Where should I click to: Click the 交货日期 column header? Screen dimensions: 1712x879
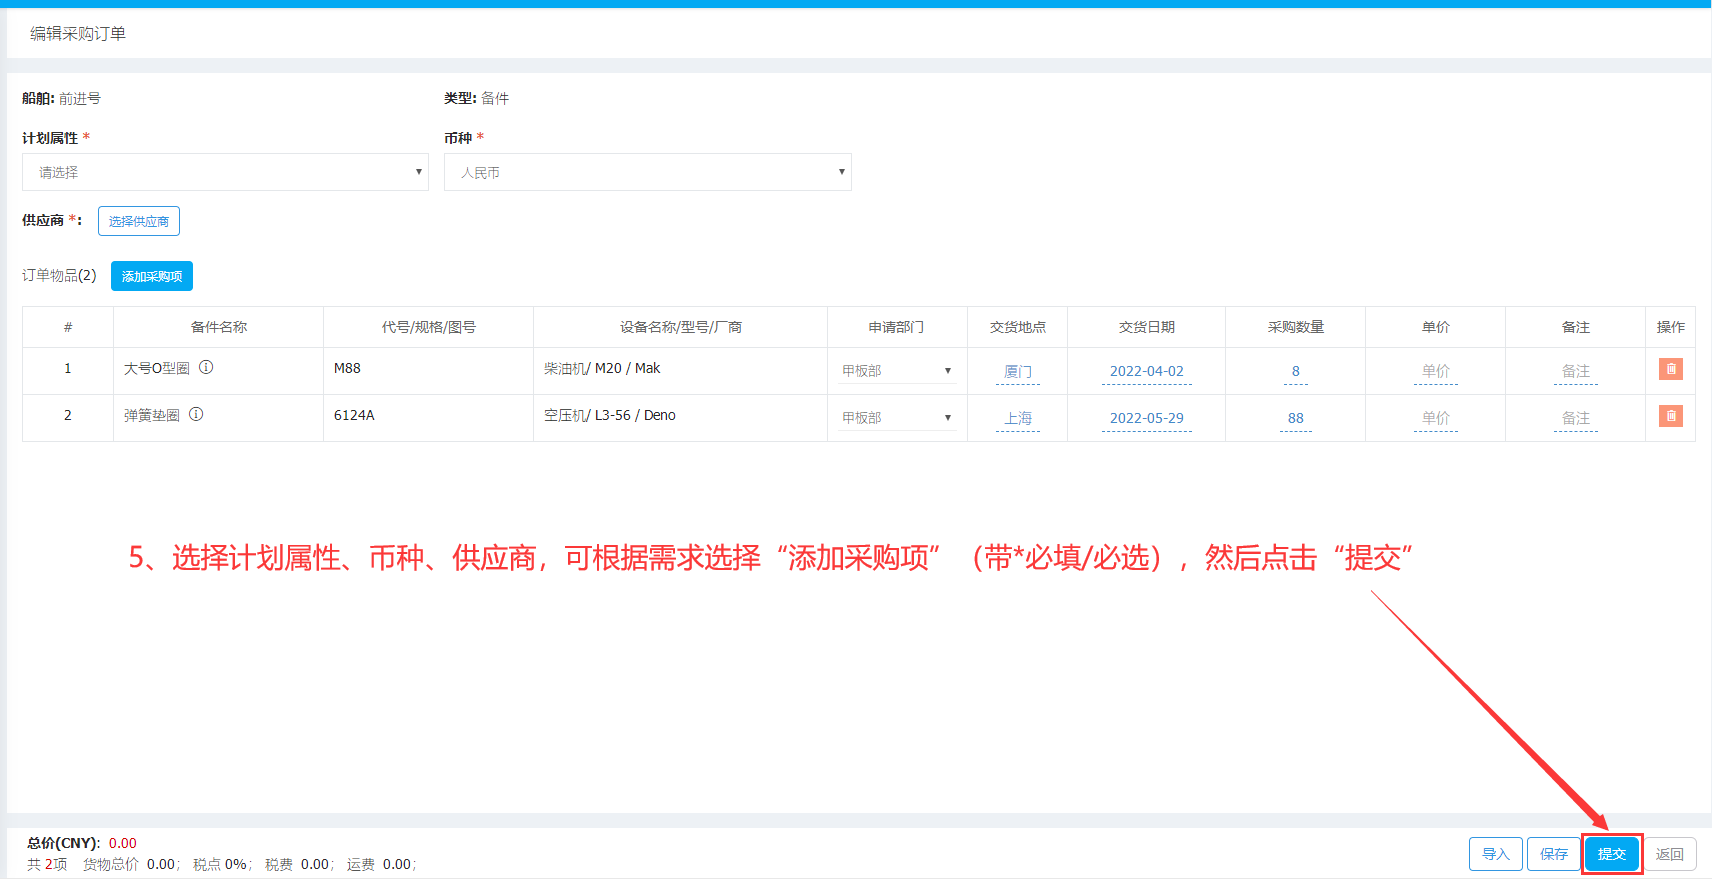1147,327
